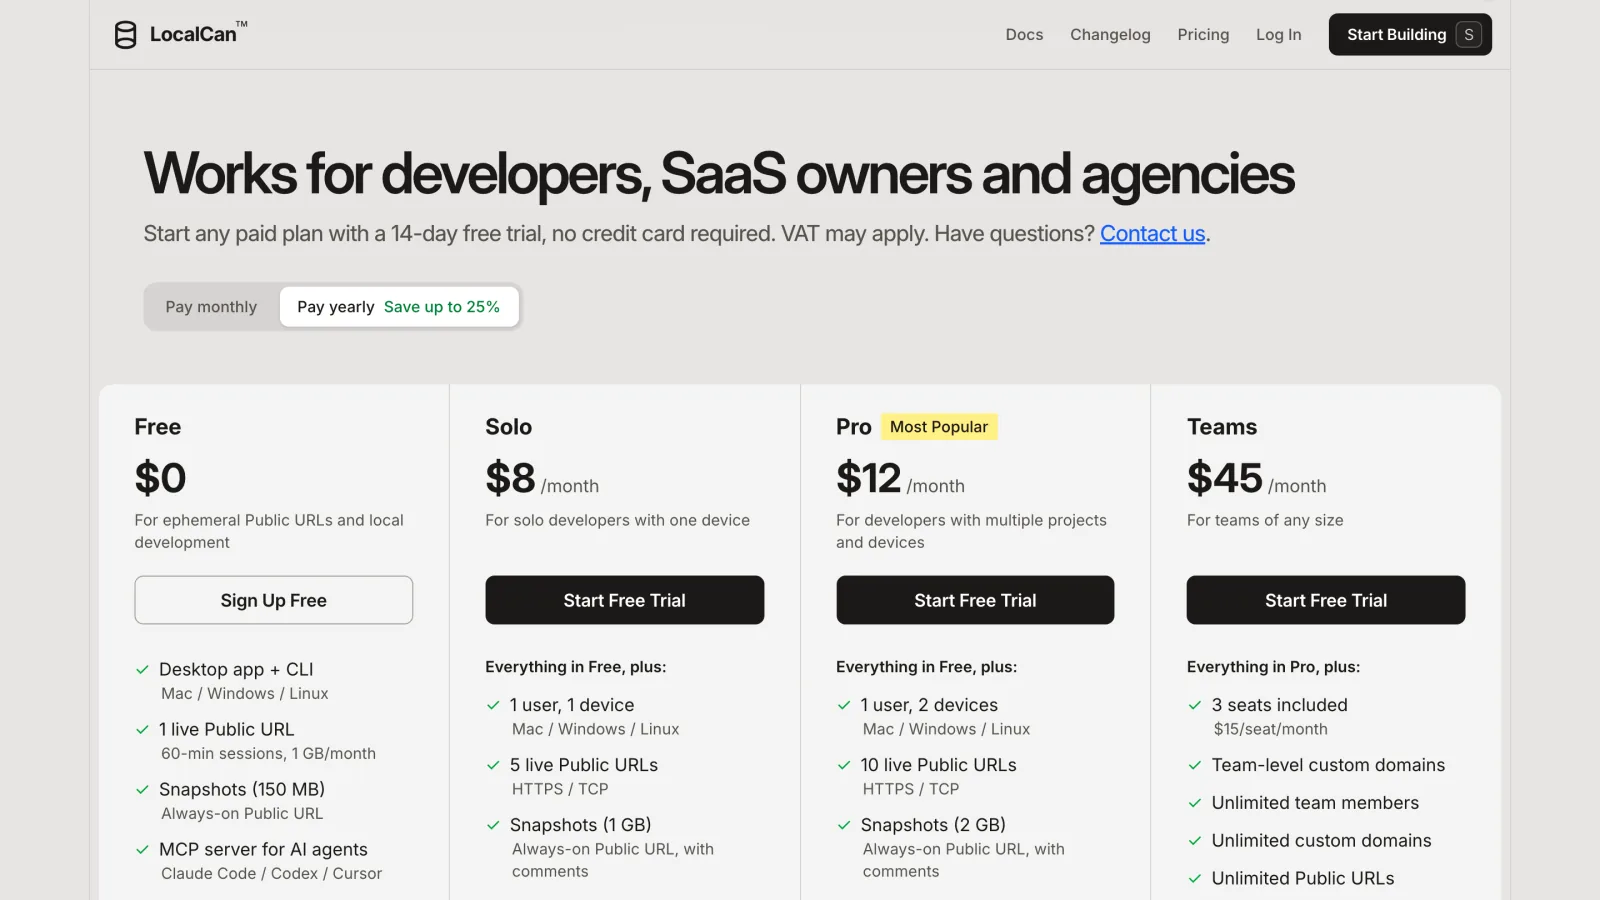Click the $45 /month Teams price
The image size is (1600, 900).
pyautogui.click(x=1257, y=479)
